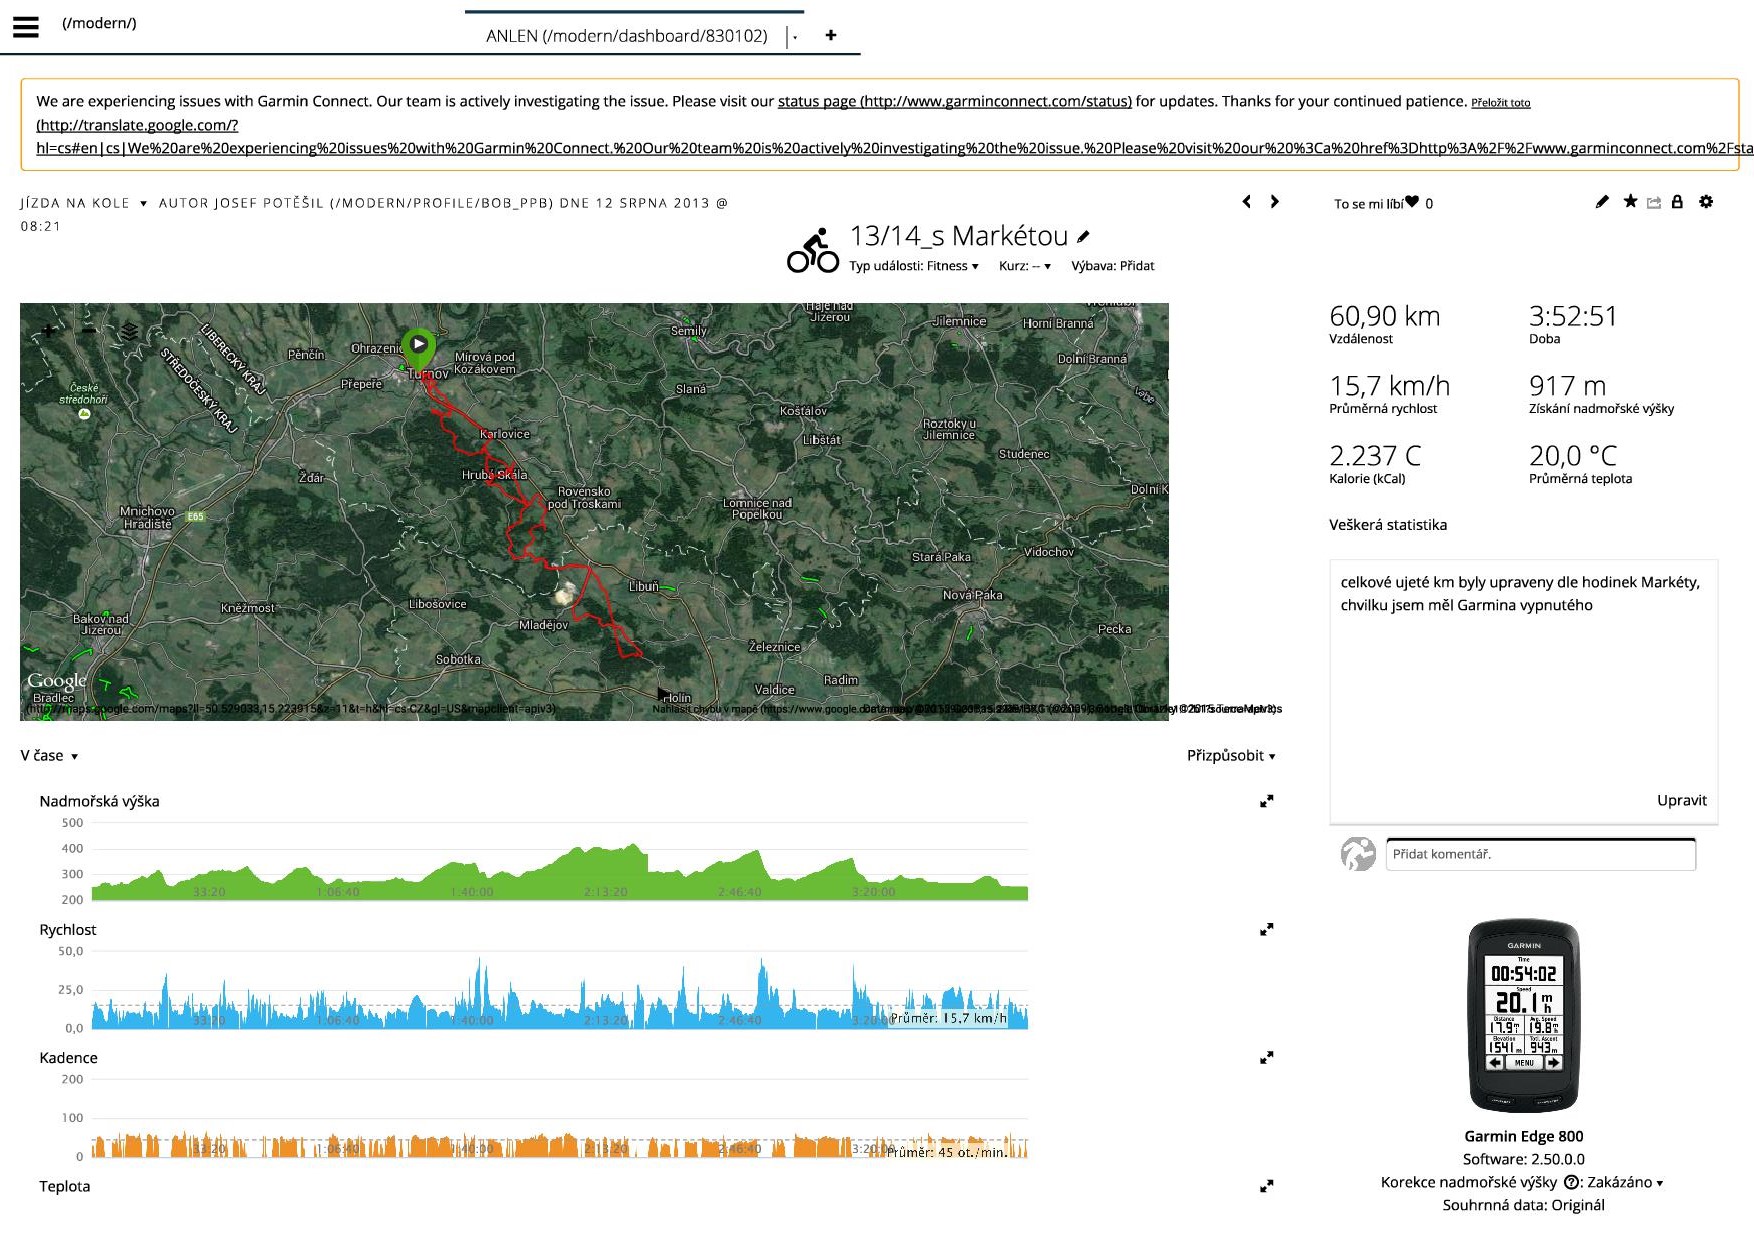Viewport: 1754px width, 1240px height.
Task: Edit activity title with pencil icon
Action: coord(1083,237)
